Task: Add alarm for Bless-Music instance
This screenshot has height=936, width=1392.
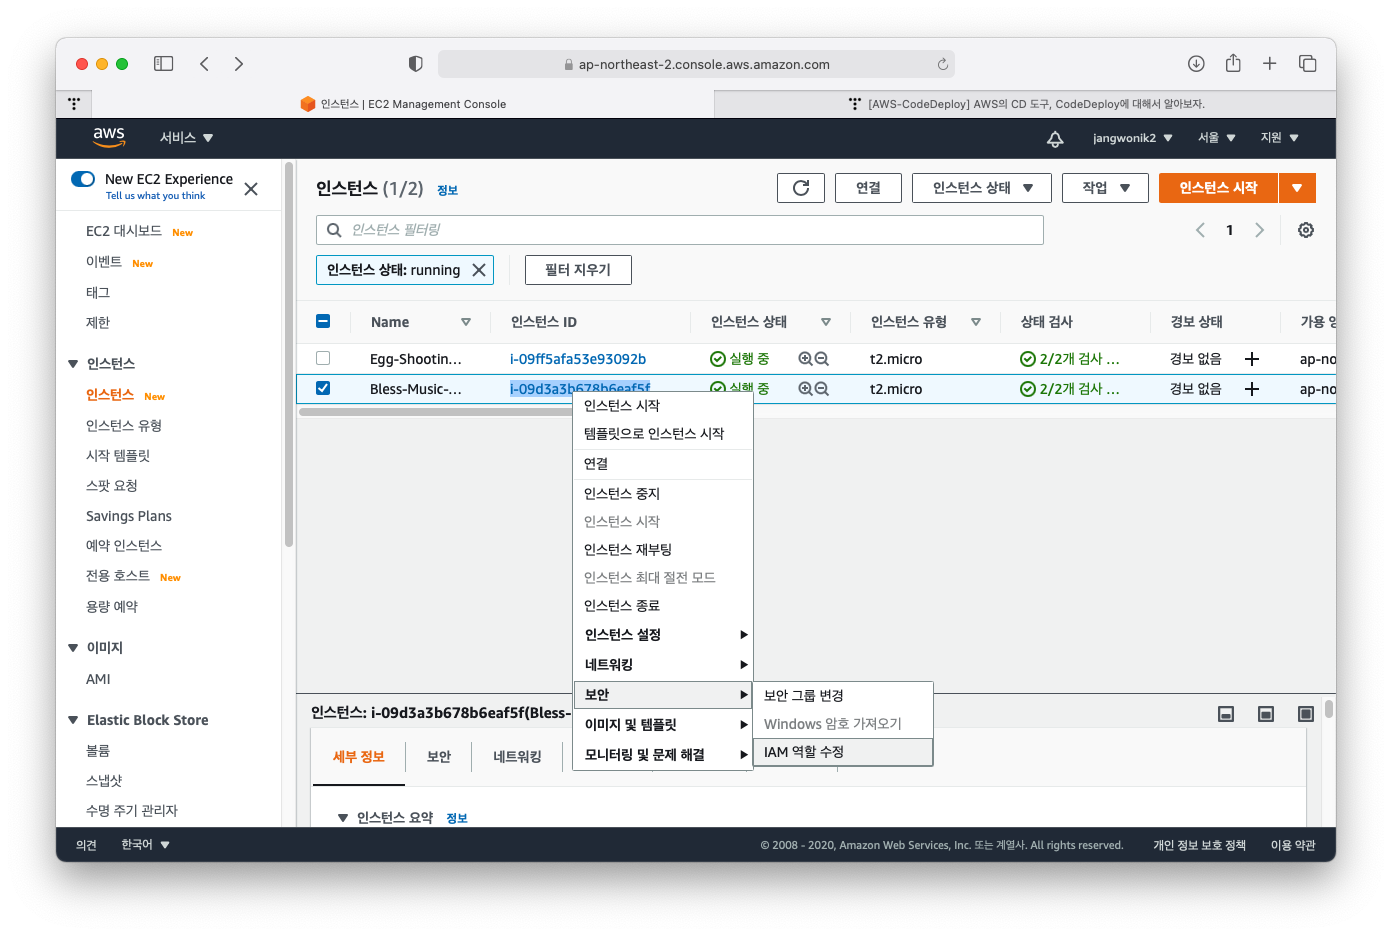Action: pos(1252,389)
